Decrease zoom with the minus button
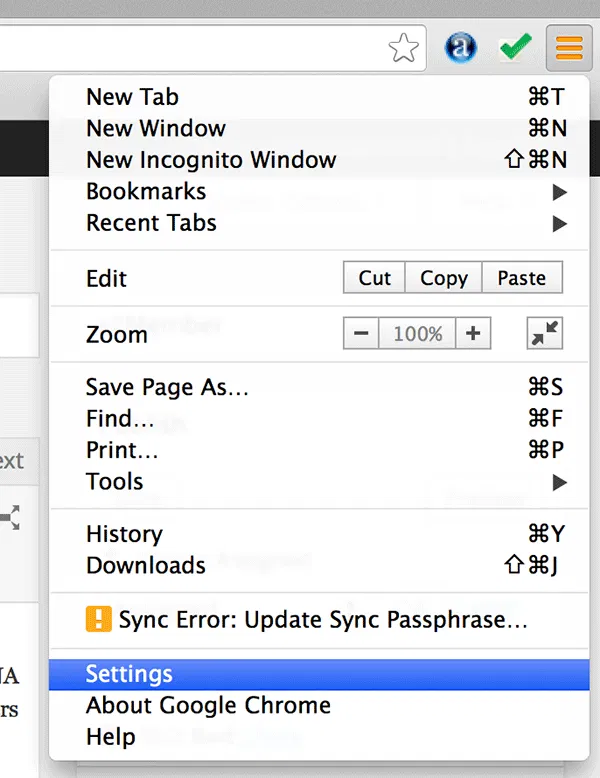 tap(361, 334)
